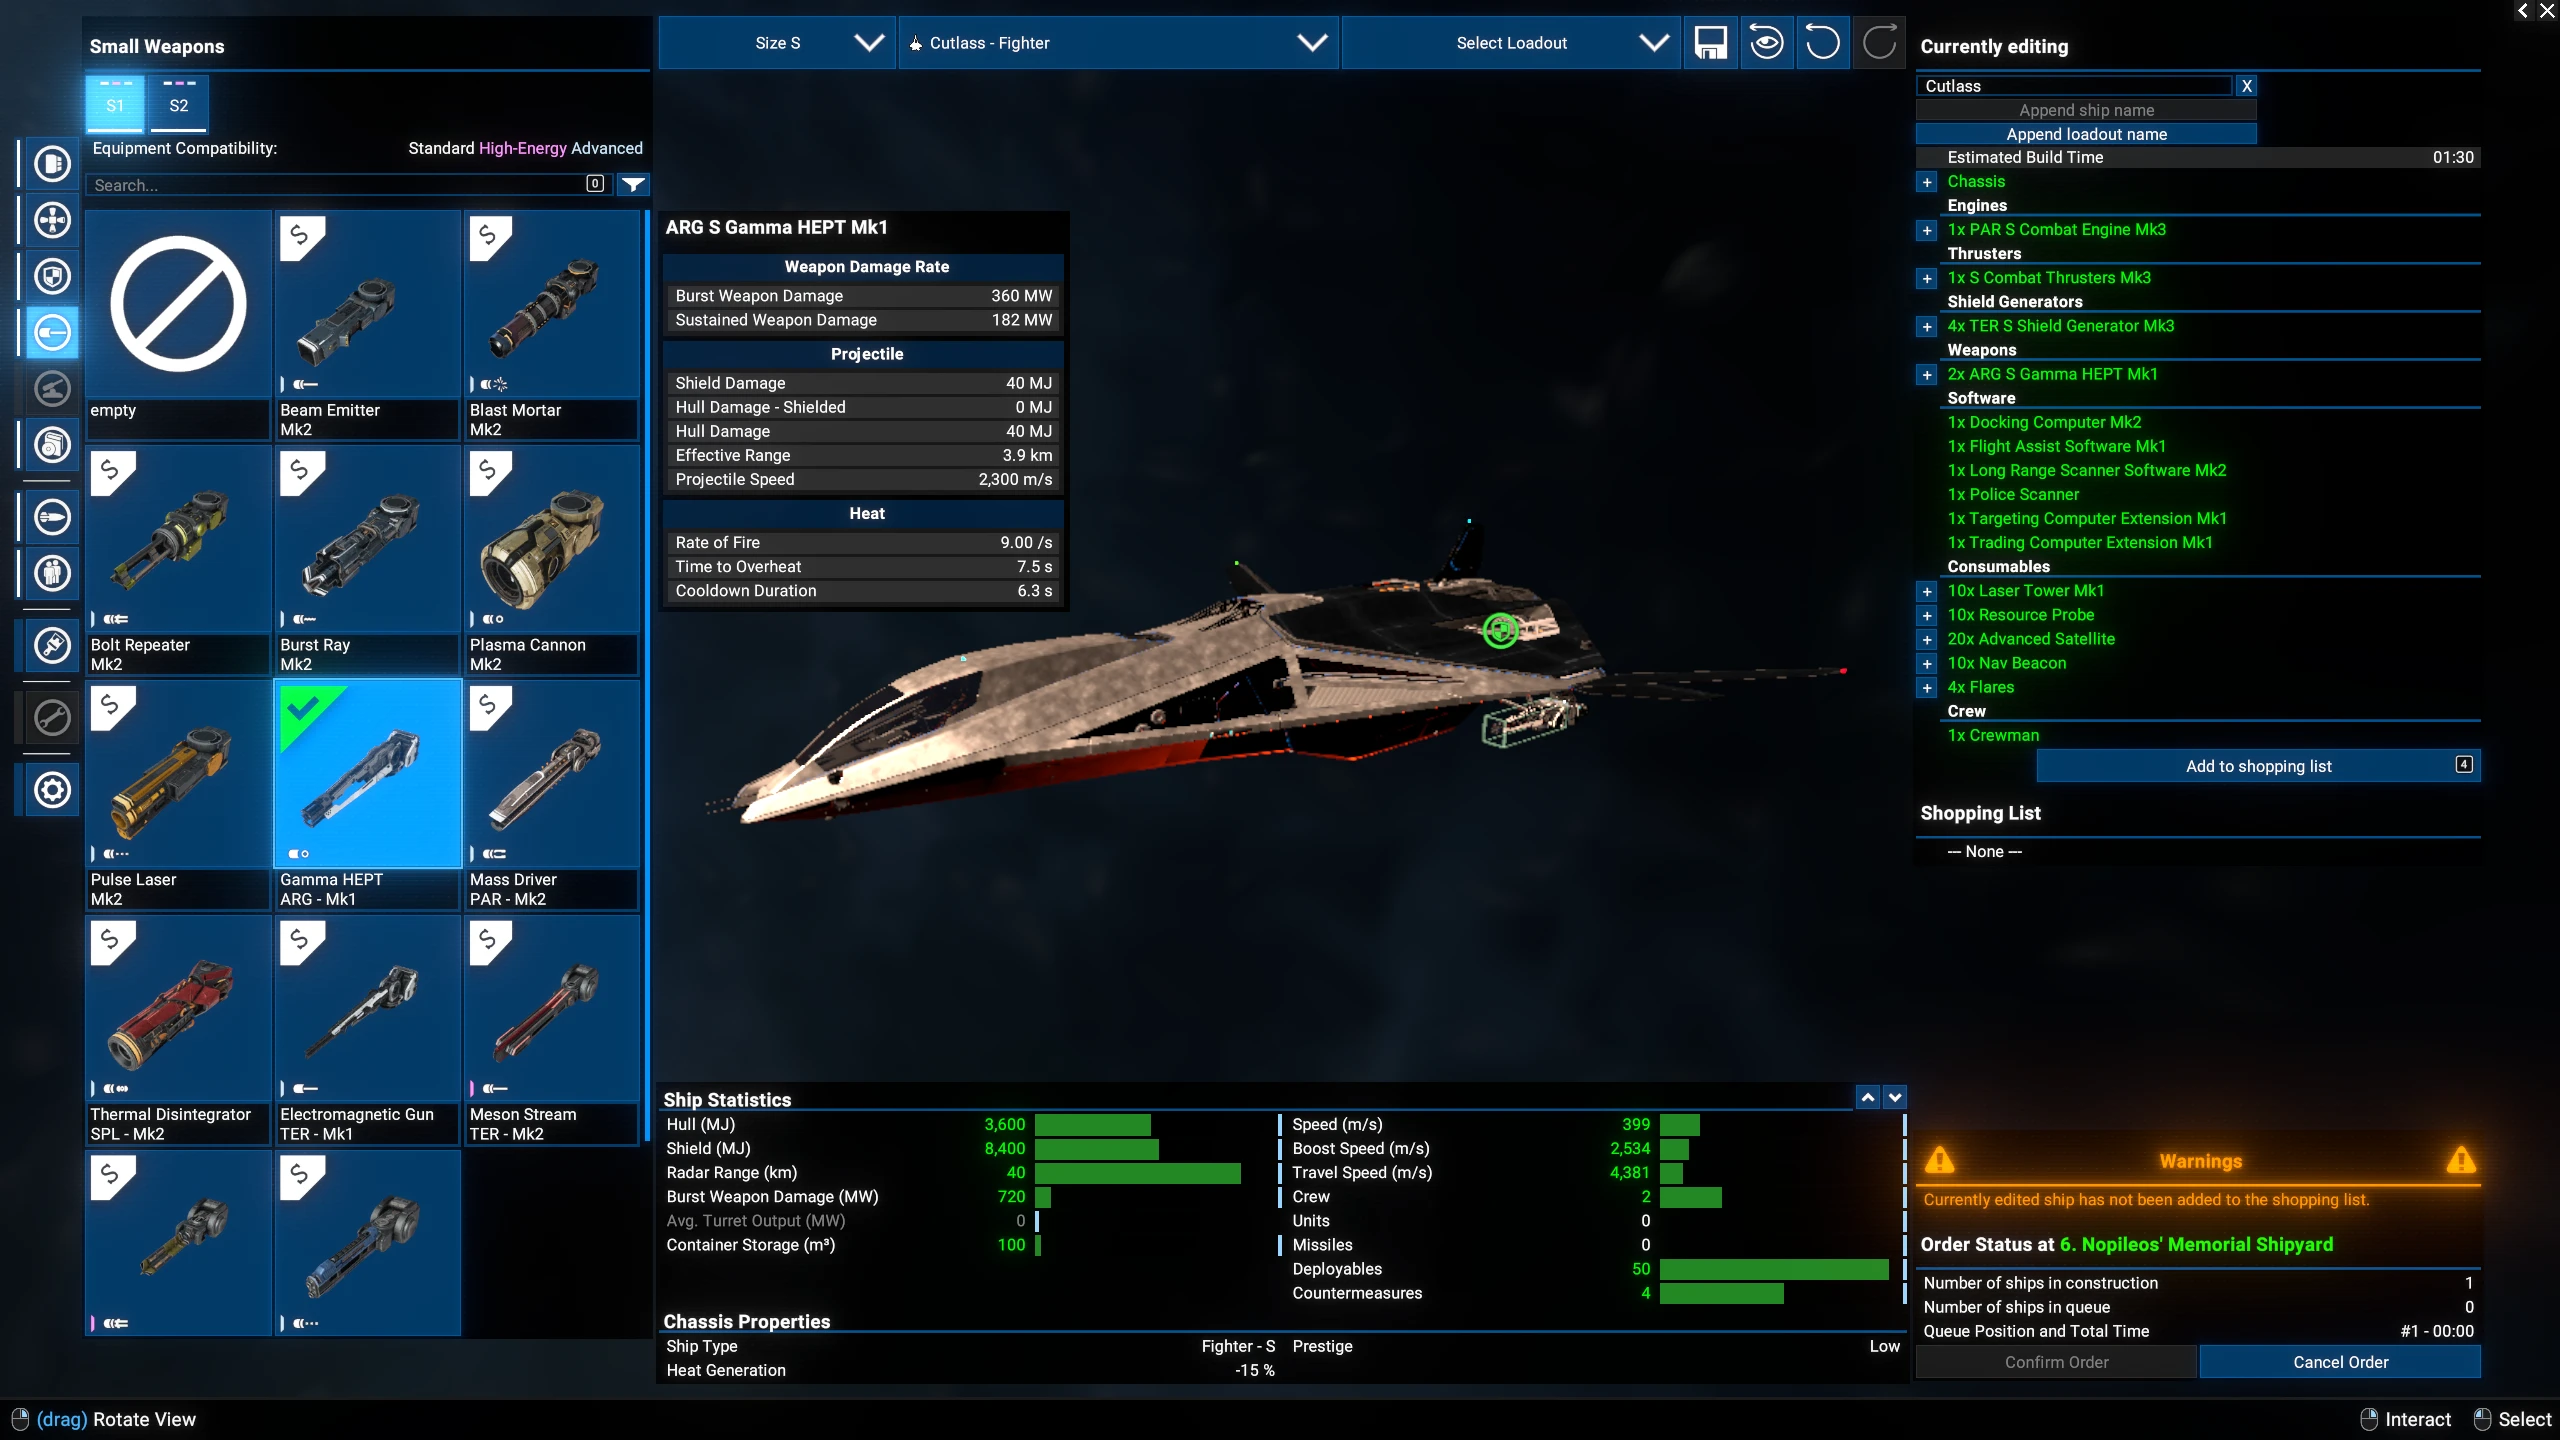2560x1440 pixels.
Task: Open the Crew category in the sidebar
Action: tap(52, 573)
